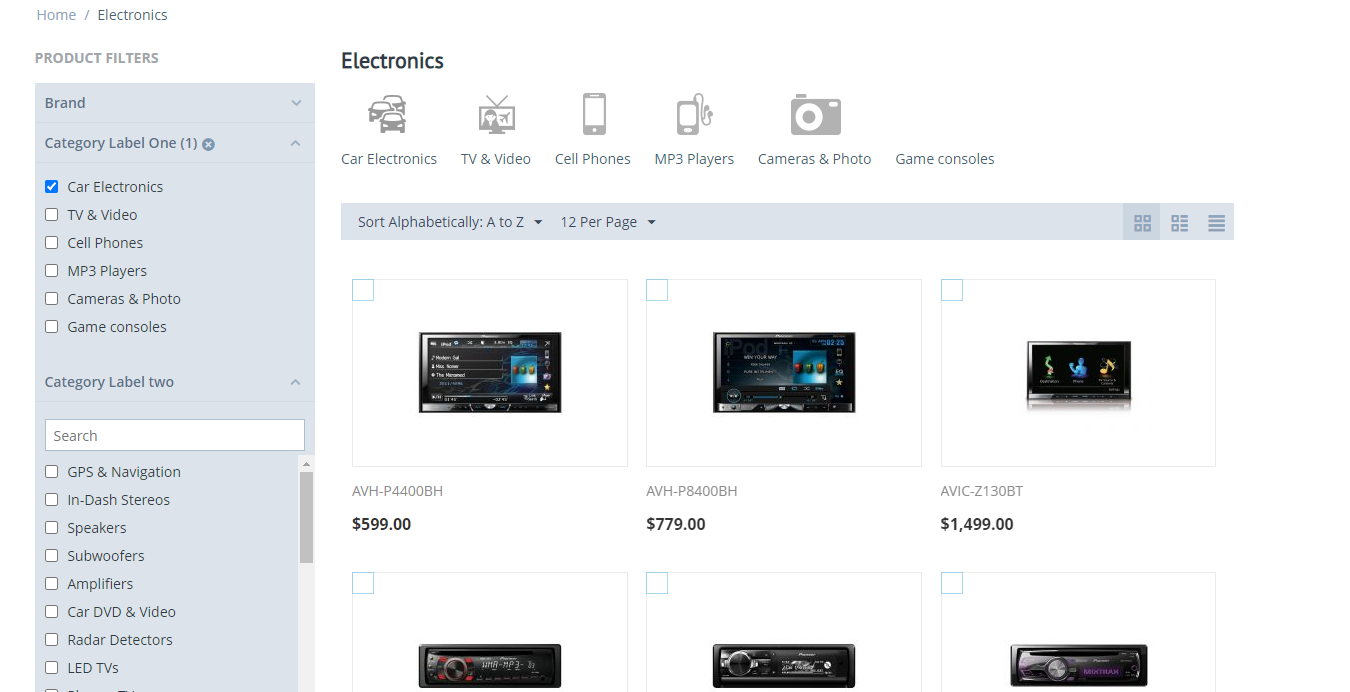1350x692 pixels.
Task: Go to Home breadcrumb link
Action: point(56,15)
